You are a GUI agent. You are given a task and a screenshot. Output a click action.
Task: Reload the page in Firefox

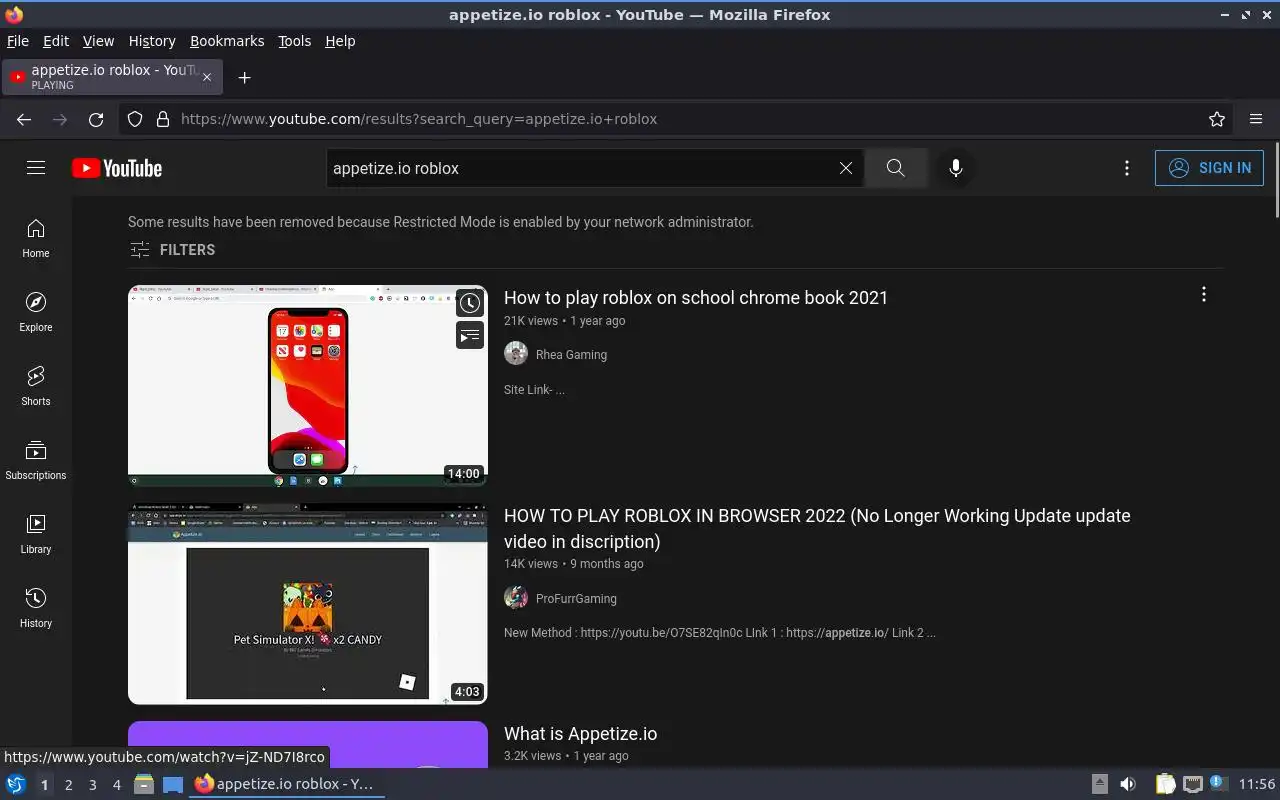(x=96, y=119)
